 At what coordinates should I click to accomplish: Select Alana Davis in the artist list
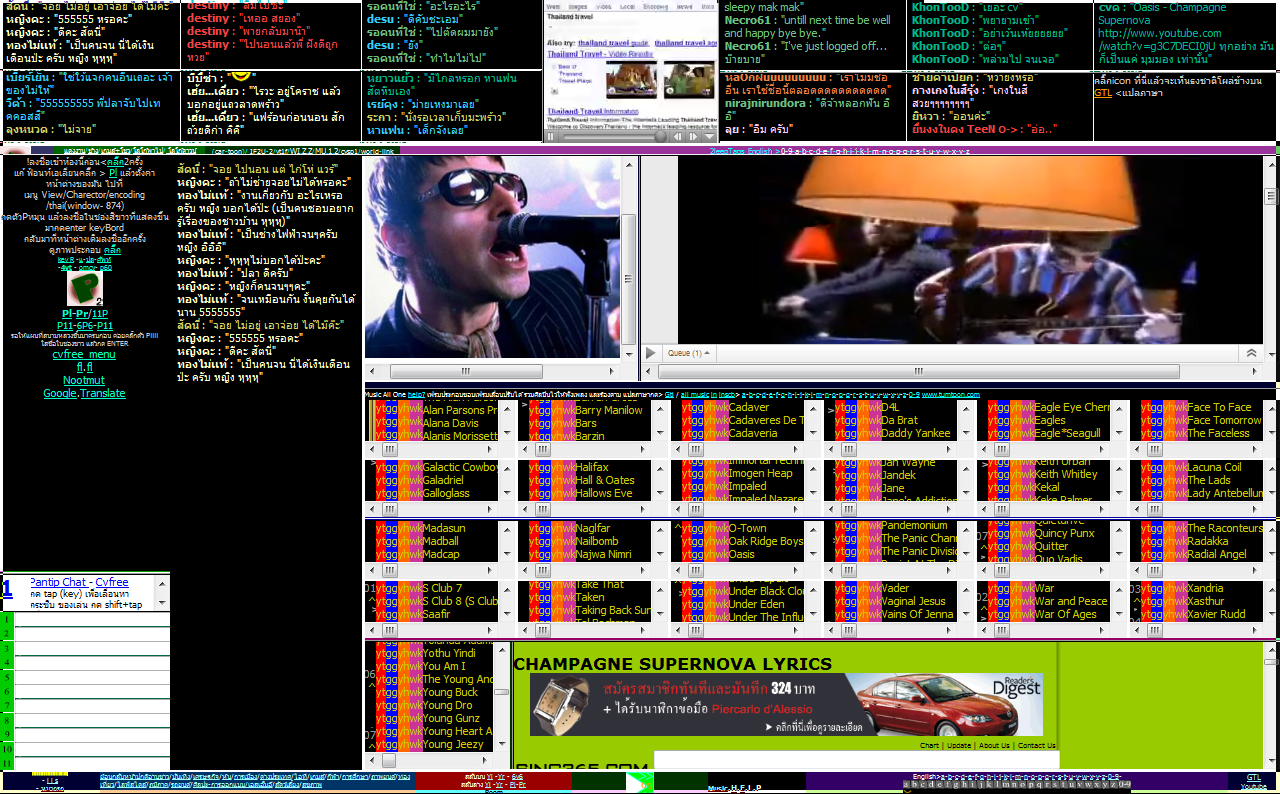(451, 423)
